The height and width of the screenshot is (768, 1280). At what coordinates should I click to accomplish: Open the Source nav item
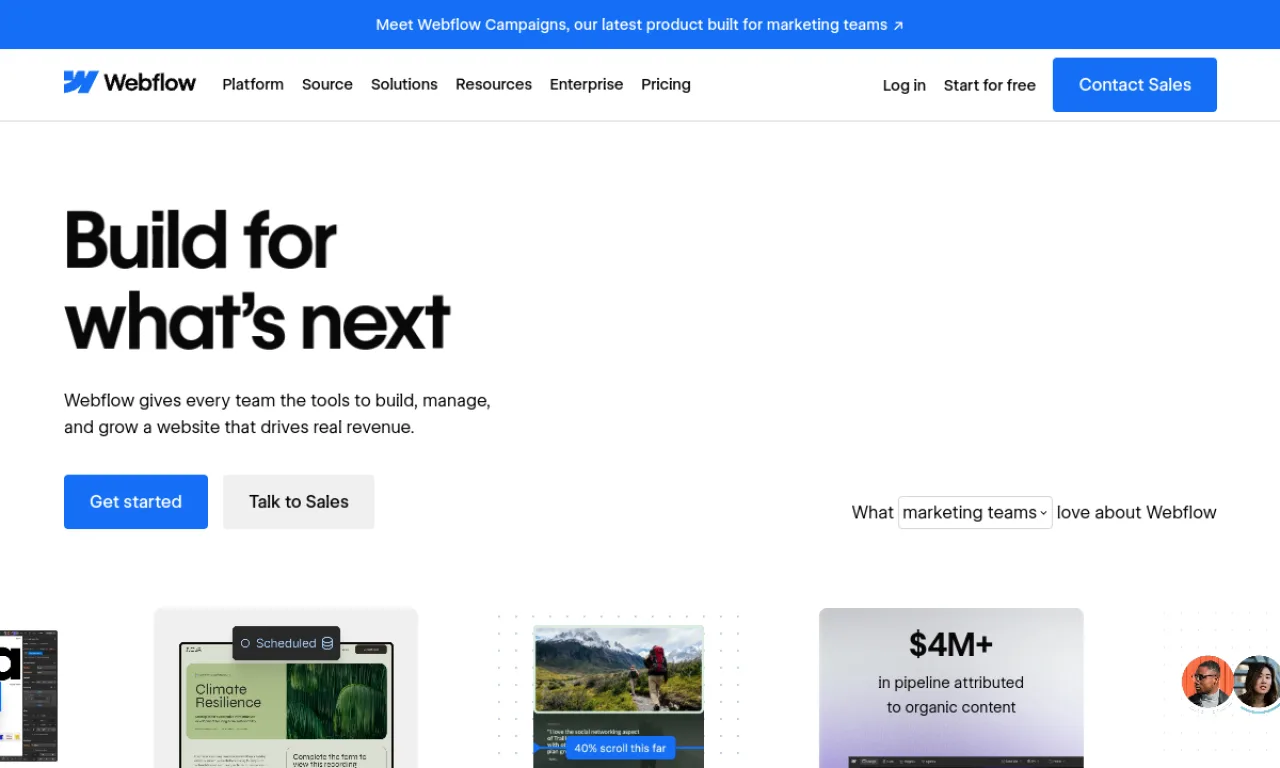coord(327,84)
